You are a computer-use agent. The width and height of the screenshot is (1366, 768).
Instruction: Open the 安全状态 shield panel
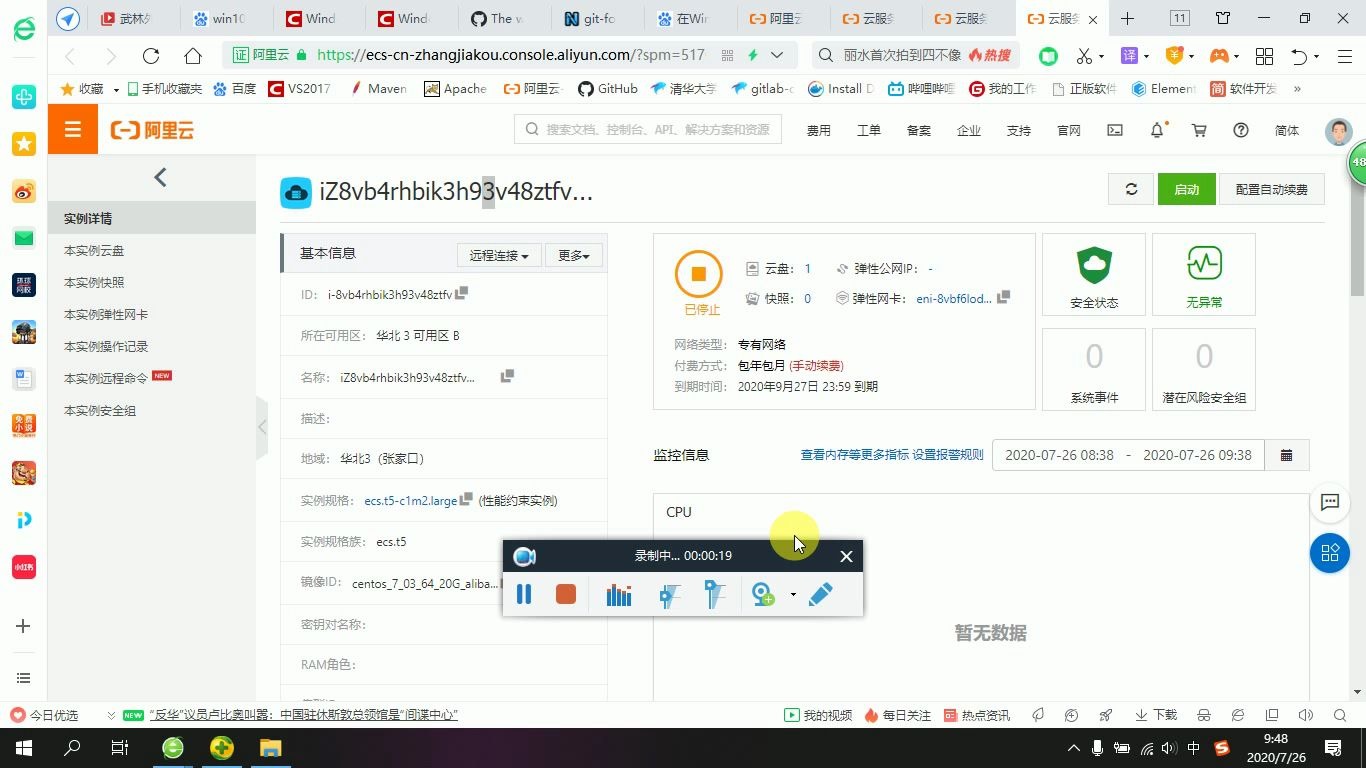click(1093, 274)
